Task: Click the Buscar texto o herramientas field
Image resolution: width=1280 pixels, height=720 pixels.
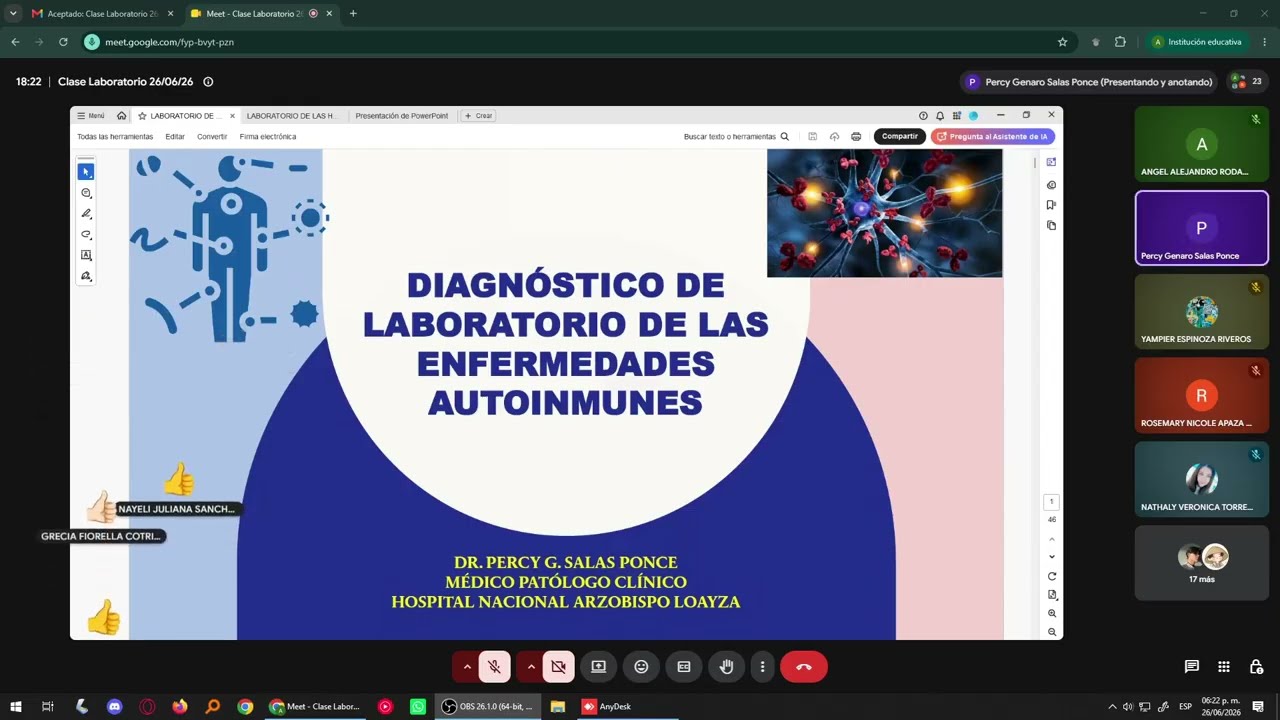Action: tap(736, 137)
